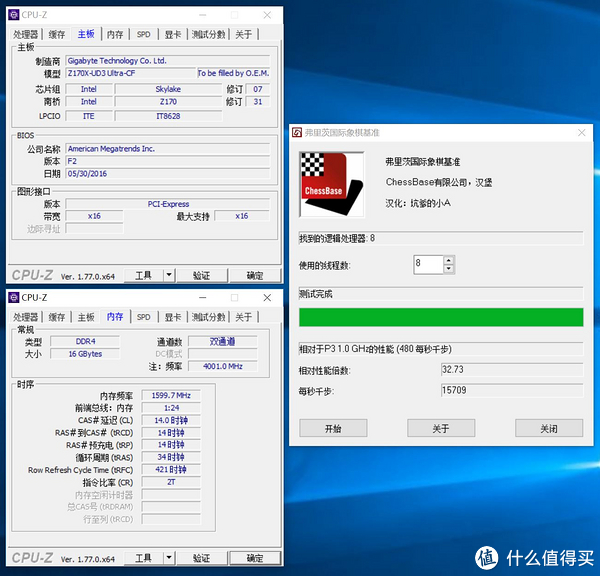The height and width of the screenshot is (576, 600).
Task: Click the ChessBase logo image
Action: coord(332,184)
